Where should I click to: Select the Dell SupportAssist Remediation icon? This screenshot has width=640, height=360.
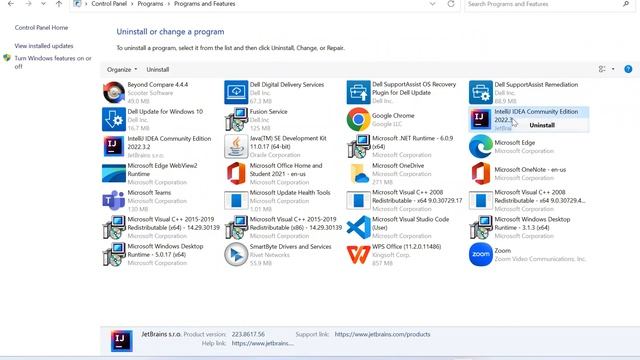click(481, 92)
